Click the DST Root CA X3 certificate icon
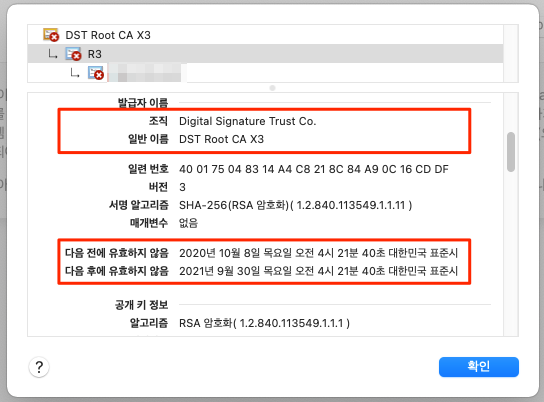The image size is (544, 402). pyautogui.click(x=51, y=35)
